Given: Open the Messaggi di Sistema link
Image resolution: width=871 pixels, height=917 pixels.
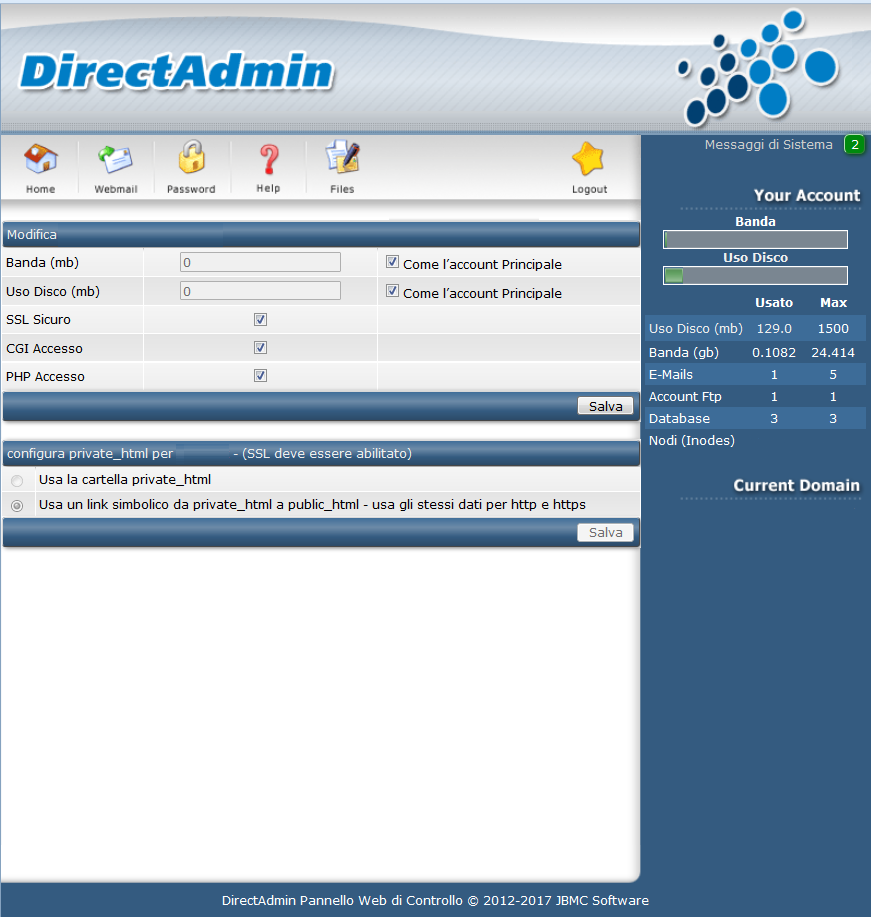Looking at the screenshot, I should pos(768,145).
